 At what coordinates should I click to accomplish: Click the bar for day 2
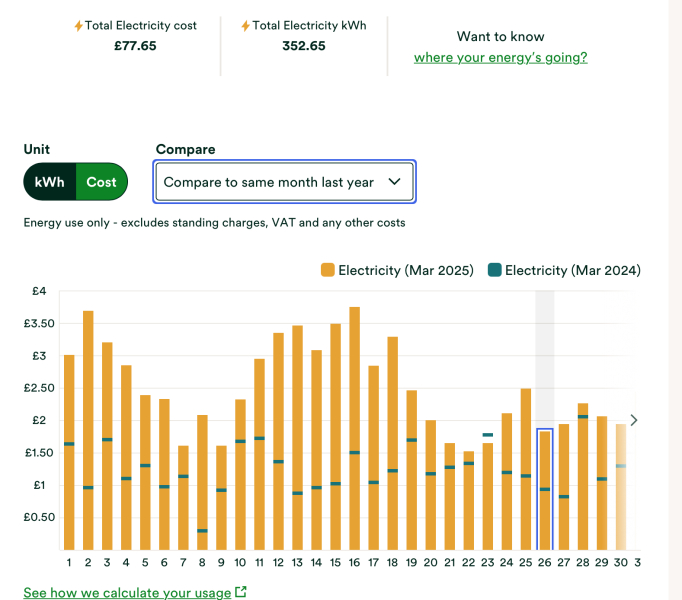(x=88, y=430)
